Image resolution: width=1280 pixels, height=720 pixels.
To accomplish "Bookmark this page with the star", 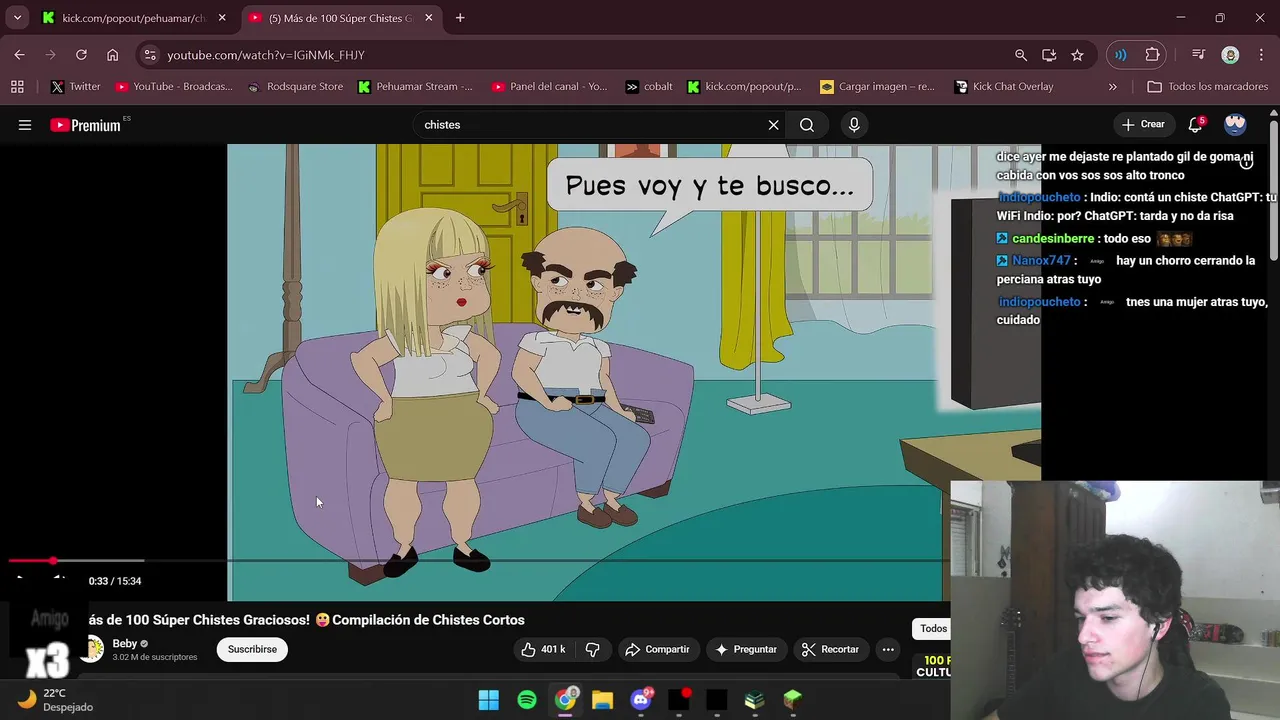I will [x=1077, y=55].
